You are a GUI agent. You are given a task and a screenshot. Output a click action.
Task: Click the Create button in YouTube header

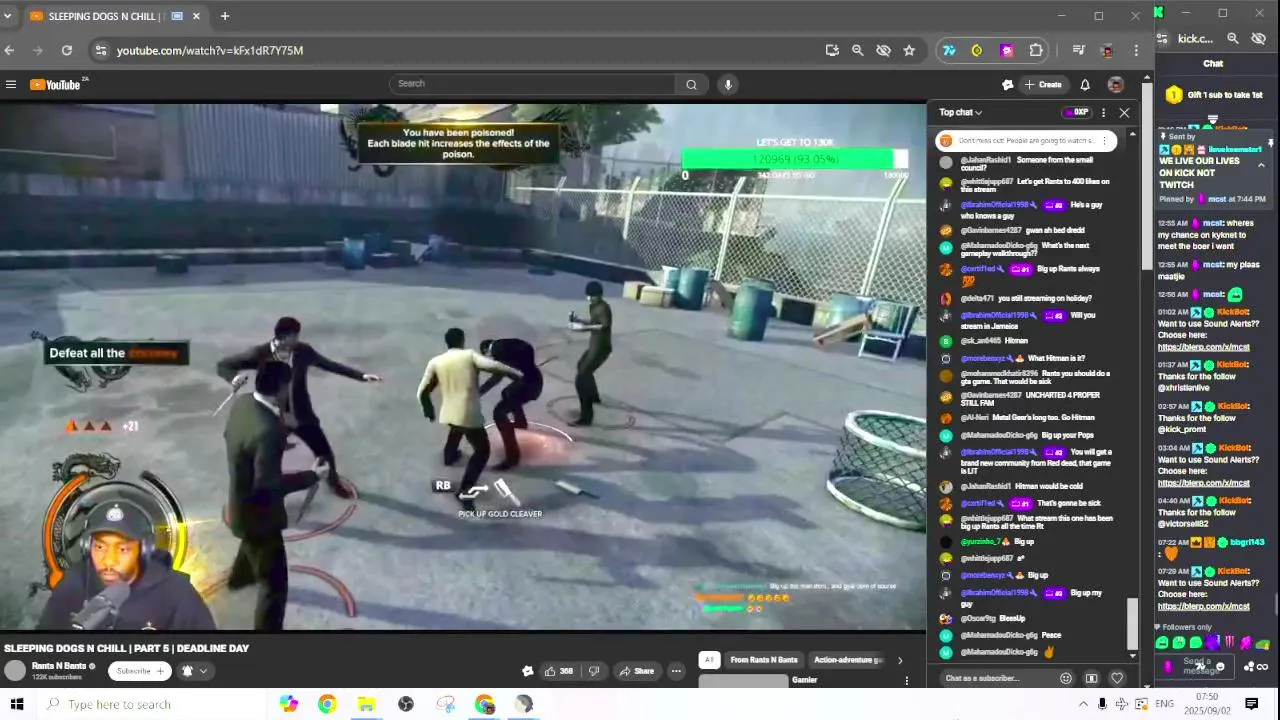pyautogui.click(x=1043, y=85)
